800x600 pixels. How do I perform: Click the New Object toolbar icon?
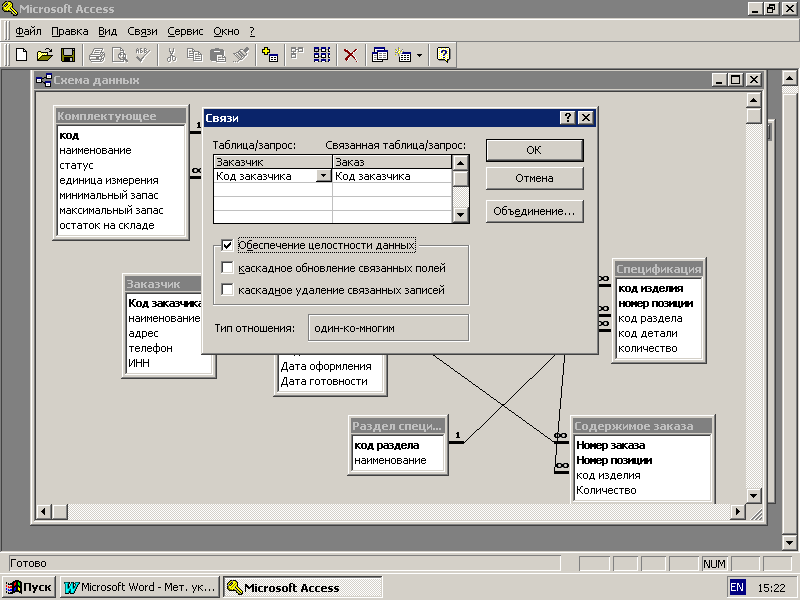click(404, 55)
